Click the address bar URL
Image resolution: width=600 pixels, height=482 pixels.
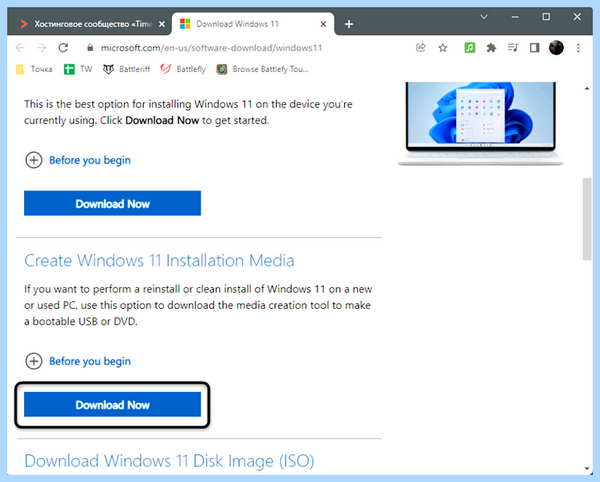[x=211, y=48]
